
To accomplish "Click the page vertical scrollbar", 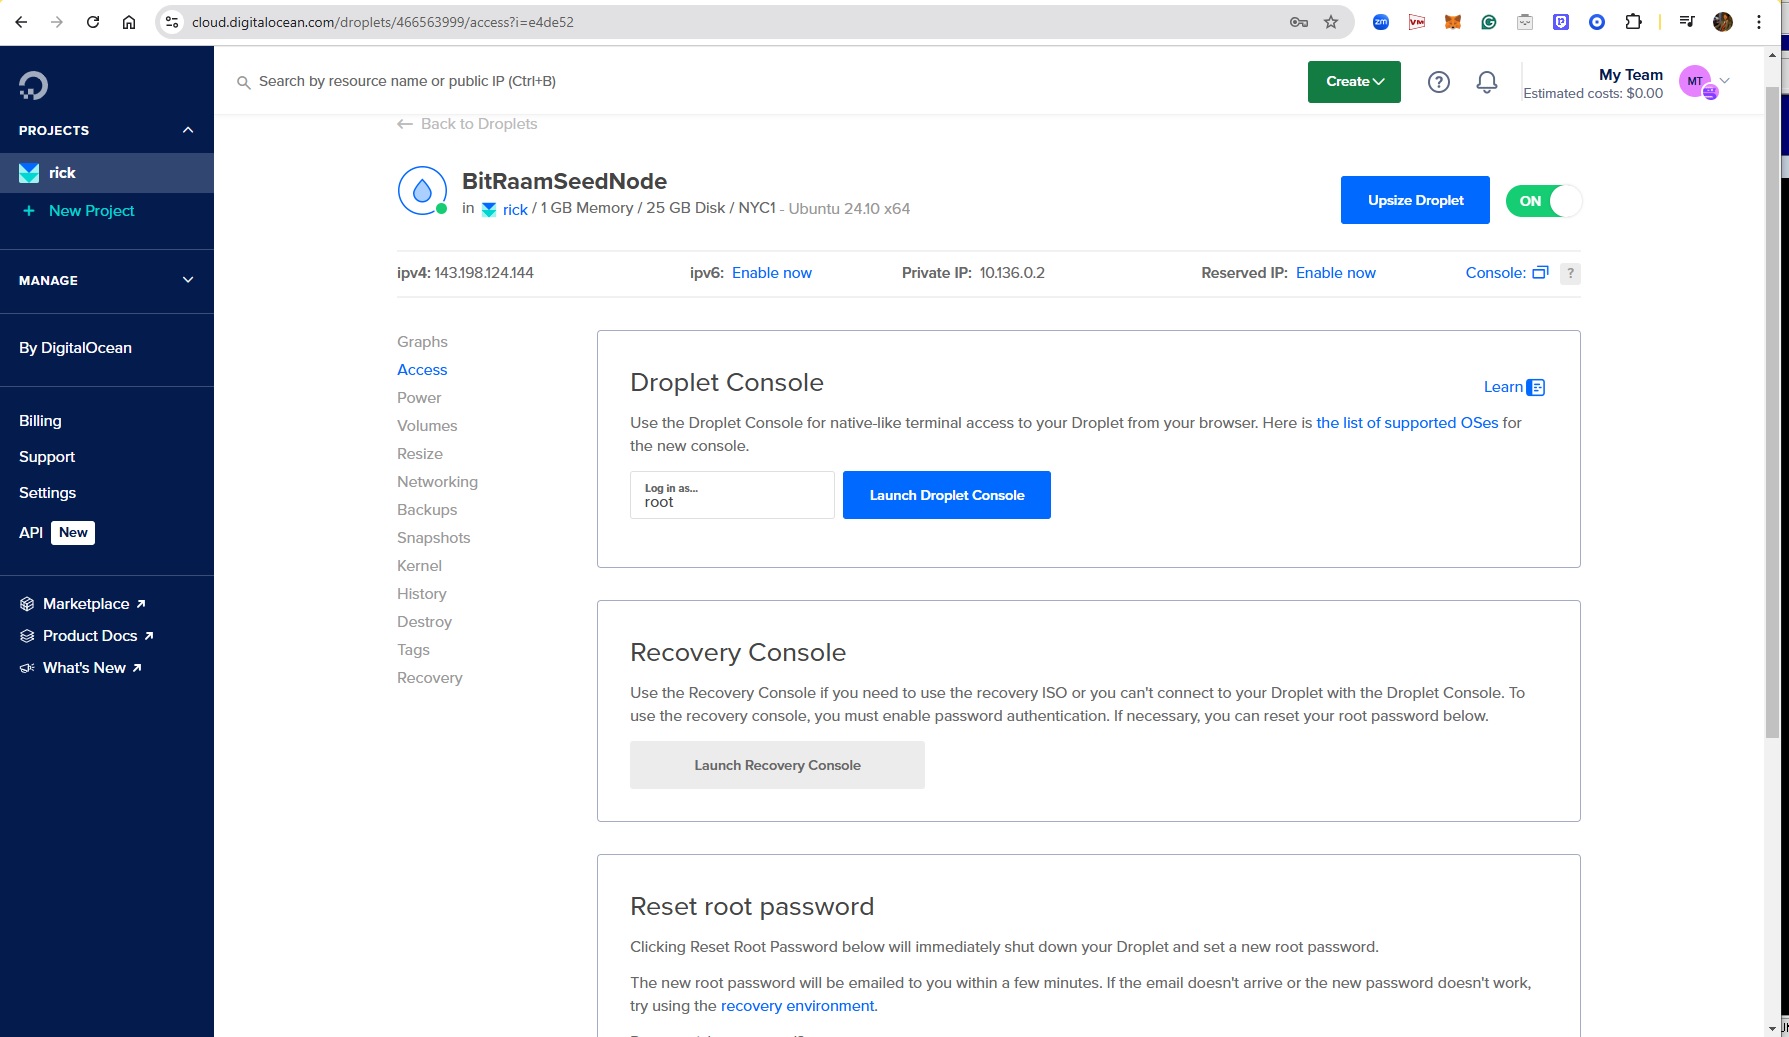I will point(1772,413).
